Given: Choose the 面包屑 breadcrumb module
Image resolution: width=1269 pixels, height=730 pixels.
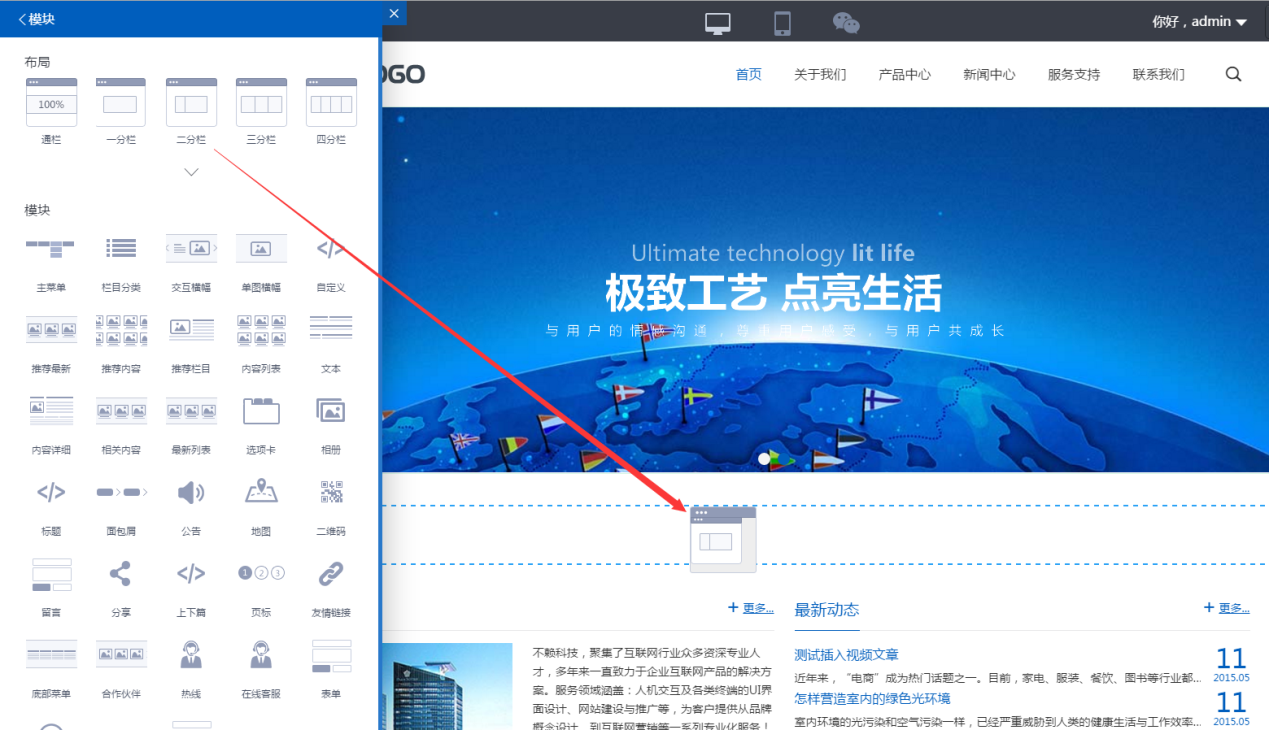Looking at the screenshot, I should coord(121,492).
